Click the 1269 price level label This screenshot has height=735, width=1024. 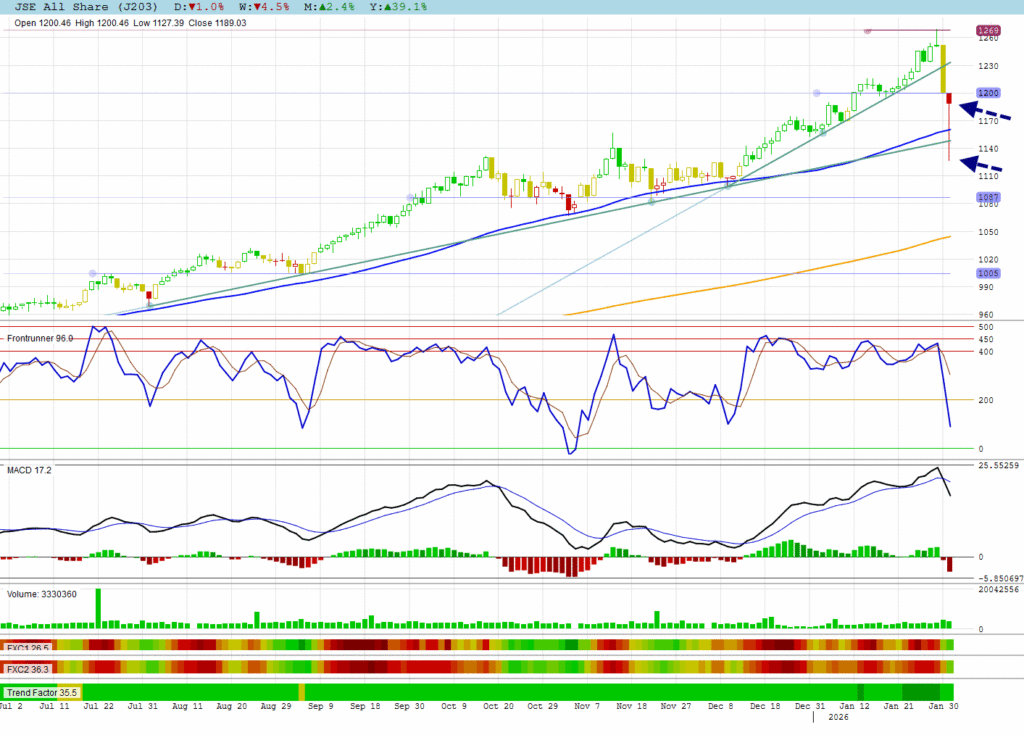coord(989,31)
